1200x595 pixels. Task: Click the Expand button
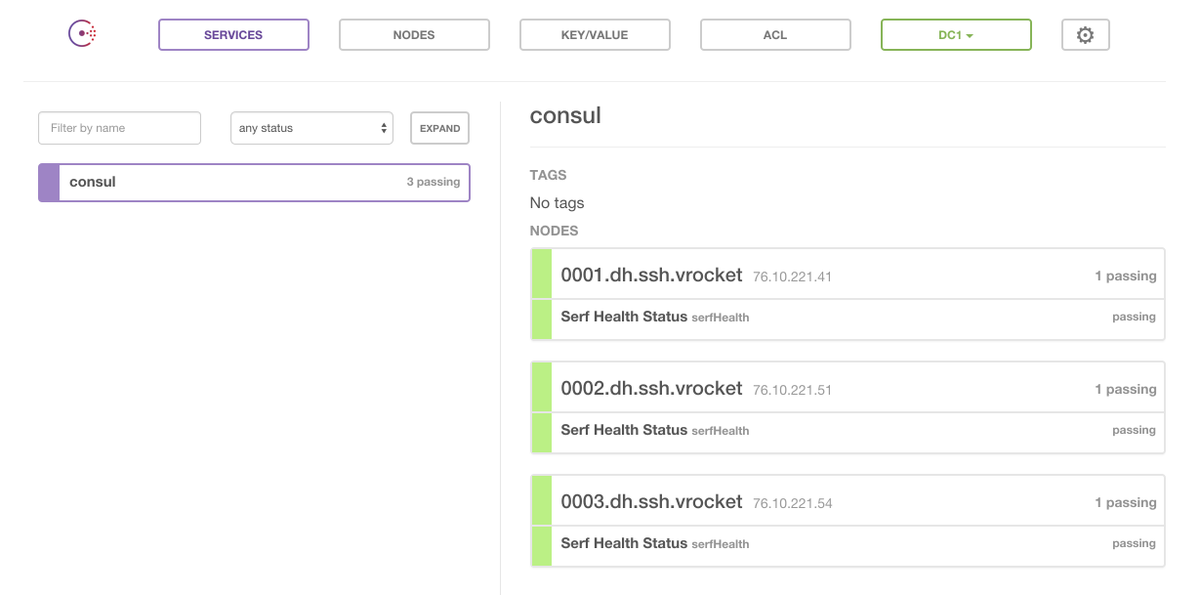[x=440, y=128]
